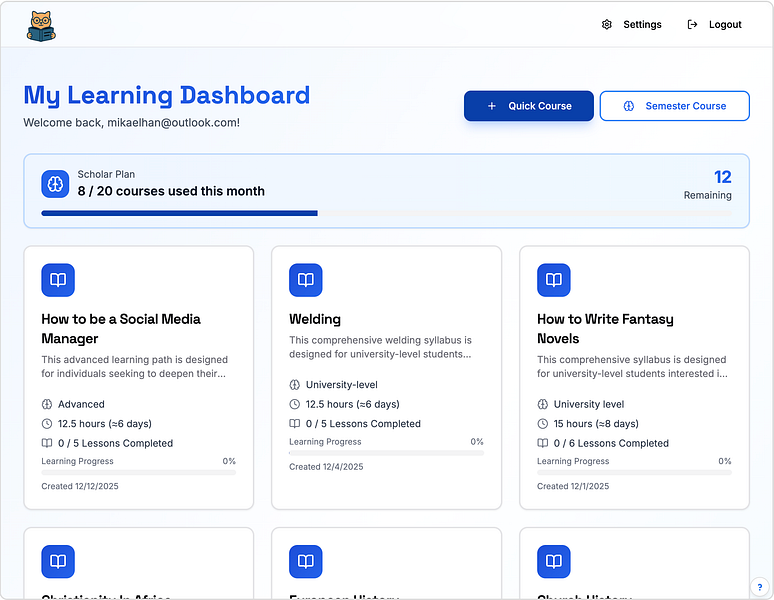
Task: Click 0 / 6 Lessons Completed text
Action: click(x=611, y=443)
